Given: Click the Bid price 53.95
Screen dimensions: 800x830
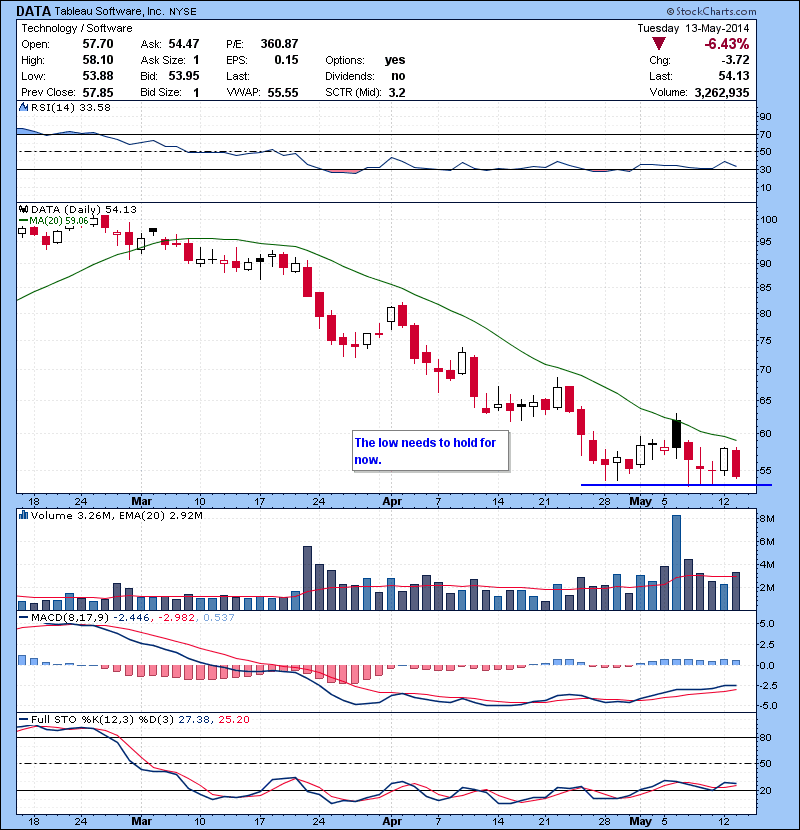Looking at the screenshot, I should (x=184, y=76).
